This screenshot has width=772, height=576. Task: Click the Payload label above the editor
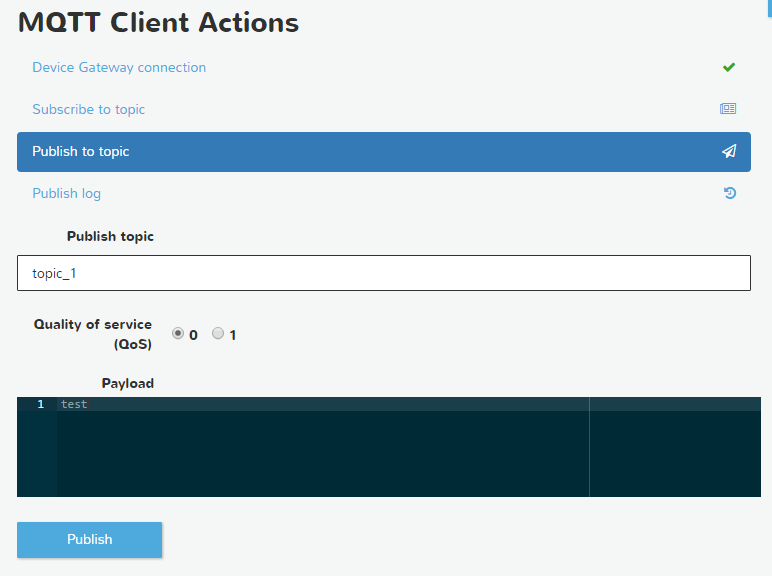coord(127,383)
